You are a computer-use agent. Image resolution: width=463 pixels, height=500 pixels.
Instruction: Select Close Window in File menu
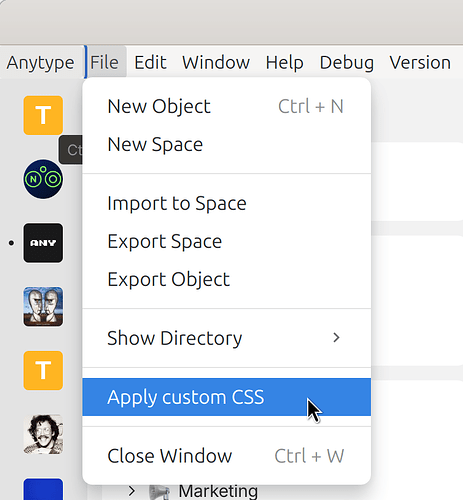click(227, 456)
